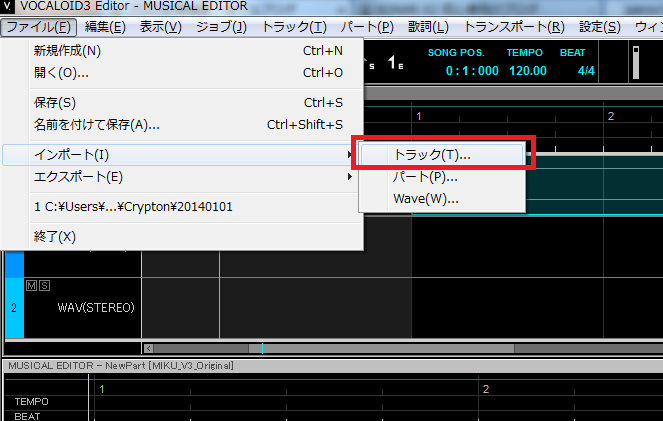Image resolution: width=663 pixels, height=421 pixels.
Task: Open the トラック(T) menu in menu bar
Action: (294, 27)
